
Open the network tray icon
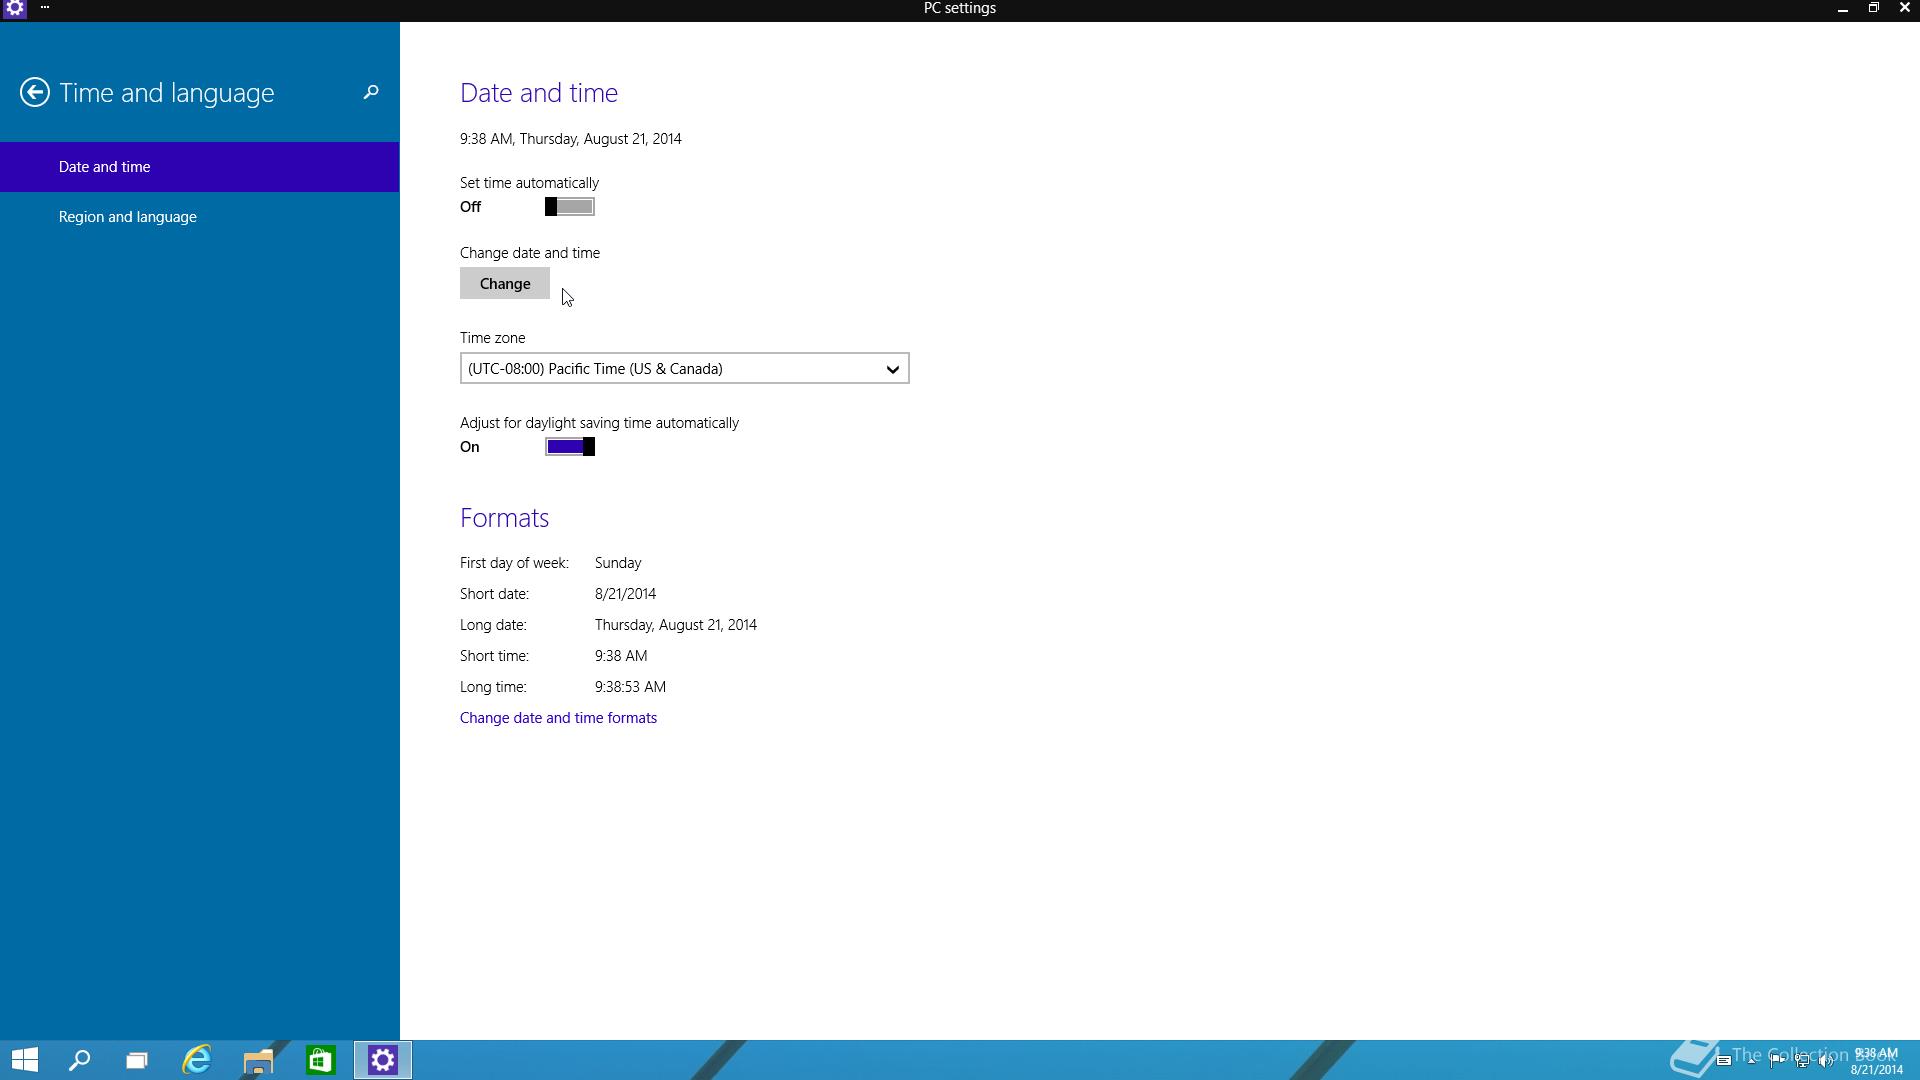pyautogui.click(x=1802, y=1061)
